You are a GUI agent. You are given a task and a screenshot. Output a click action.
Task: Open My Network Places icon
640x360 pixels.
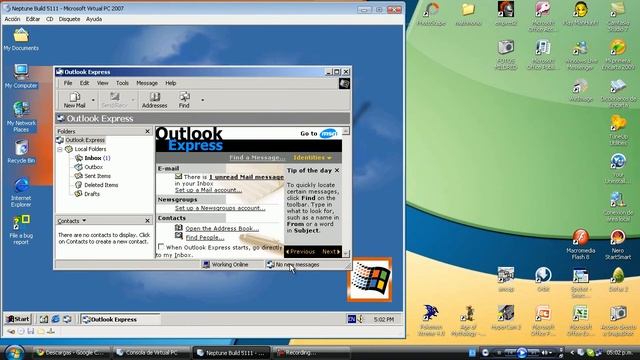[21, 109]
